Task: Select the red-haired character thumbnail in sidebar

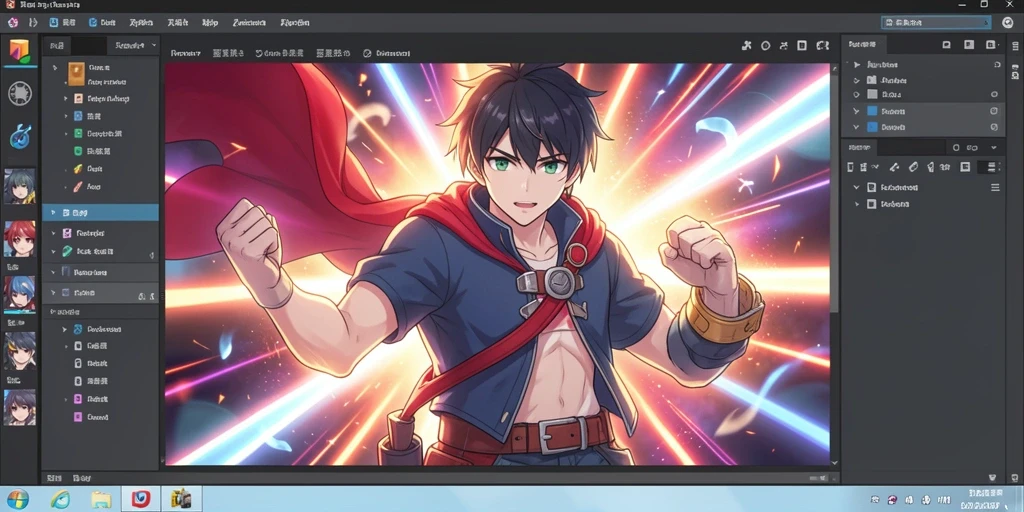Action: [20, 238]
